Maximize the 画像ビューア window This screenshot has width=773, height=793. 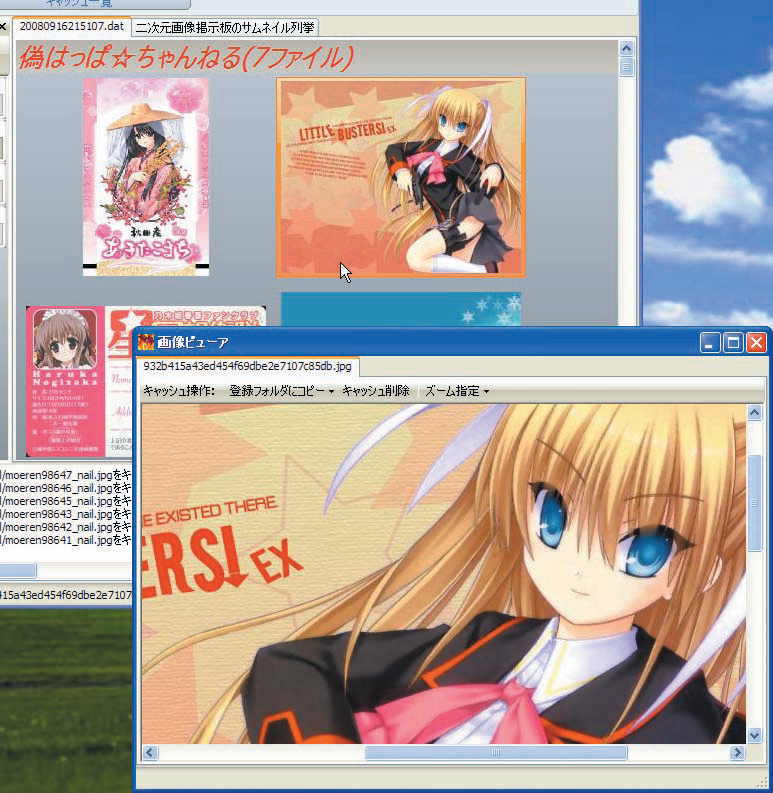point(733,343)
